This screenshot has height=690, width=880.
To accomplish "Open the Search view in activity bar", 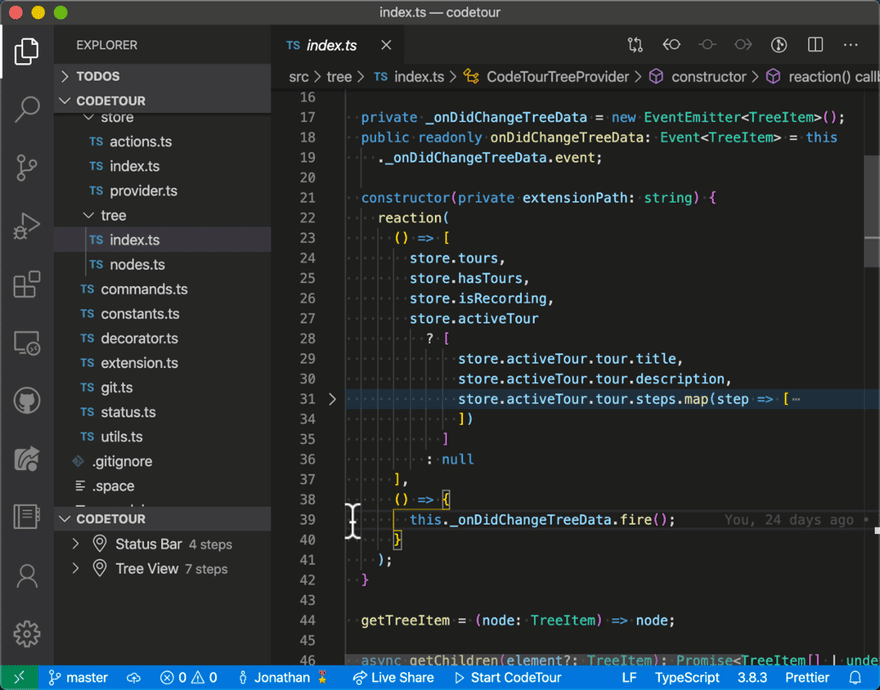I will pyautogui.click(x=26, y=109).
